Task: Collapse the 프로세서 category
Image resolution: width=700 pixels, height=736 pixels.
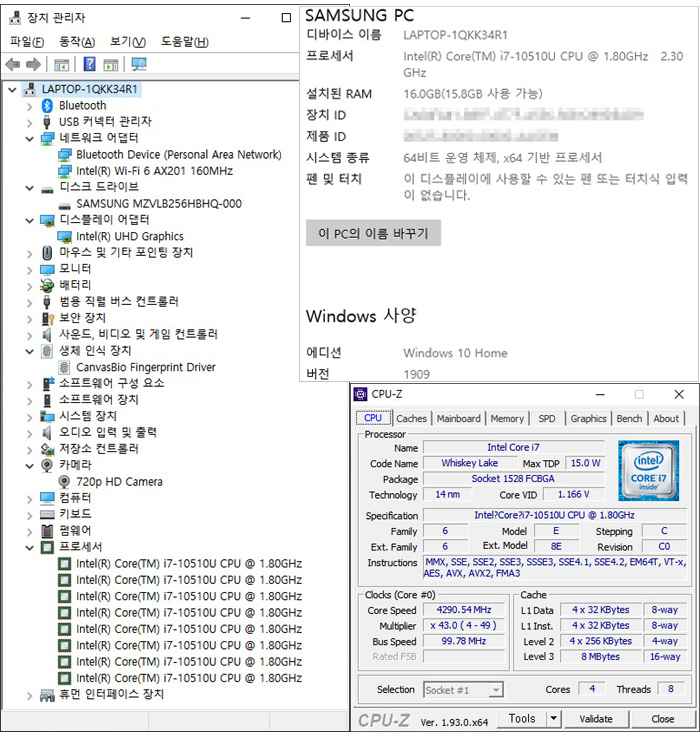Action: (x=30, y=547)
